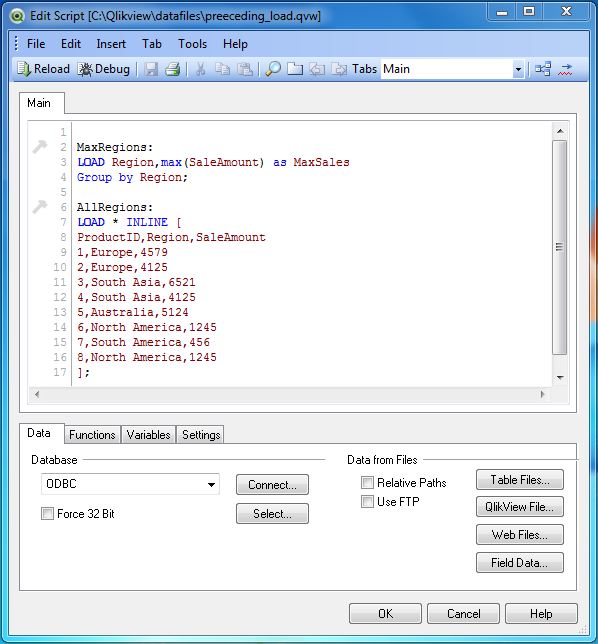Confirm with the OK button
This screenshot has width=598, height=644.
click(x=385, y=614)
